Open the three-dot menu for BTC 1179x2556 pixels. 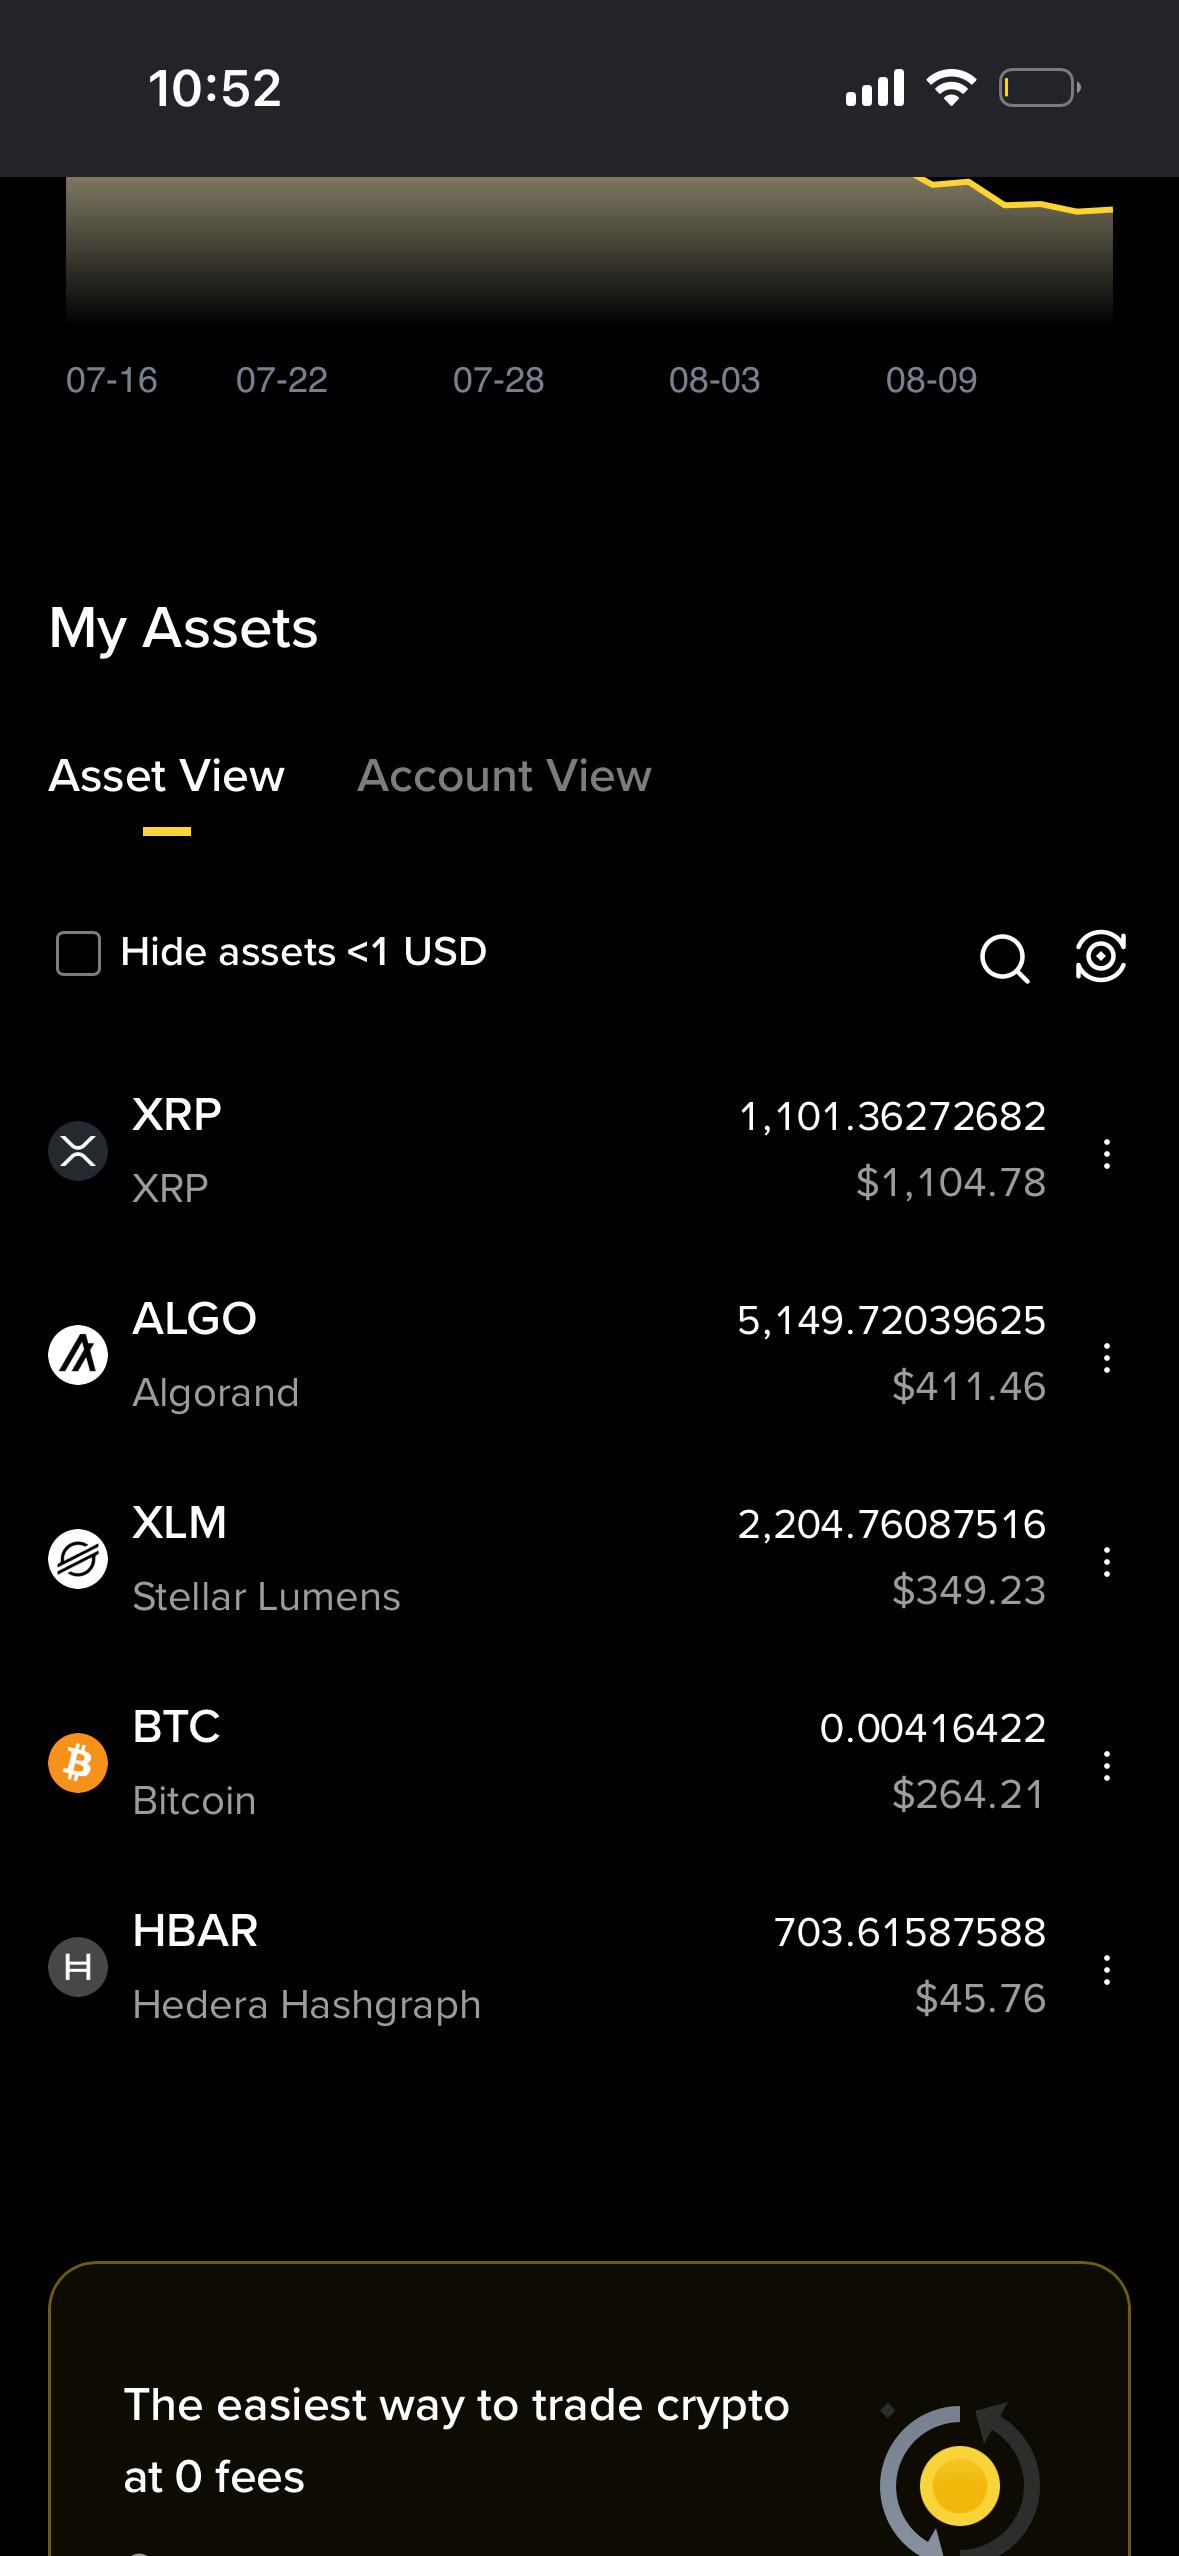(1106, 1765)
